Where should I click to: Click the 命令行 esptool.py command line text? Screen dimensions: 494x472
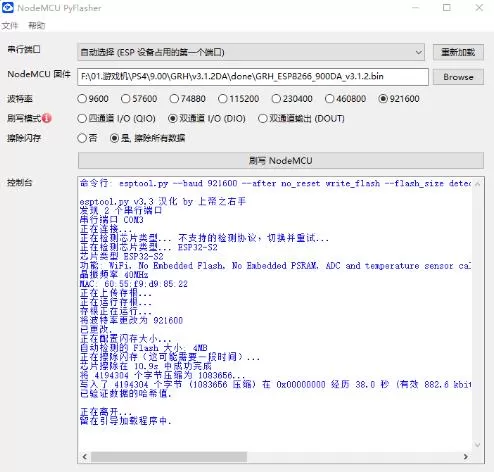click(275, 183)
